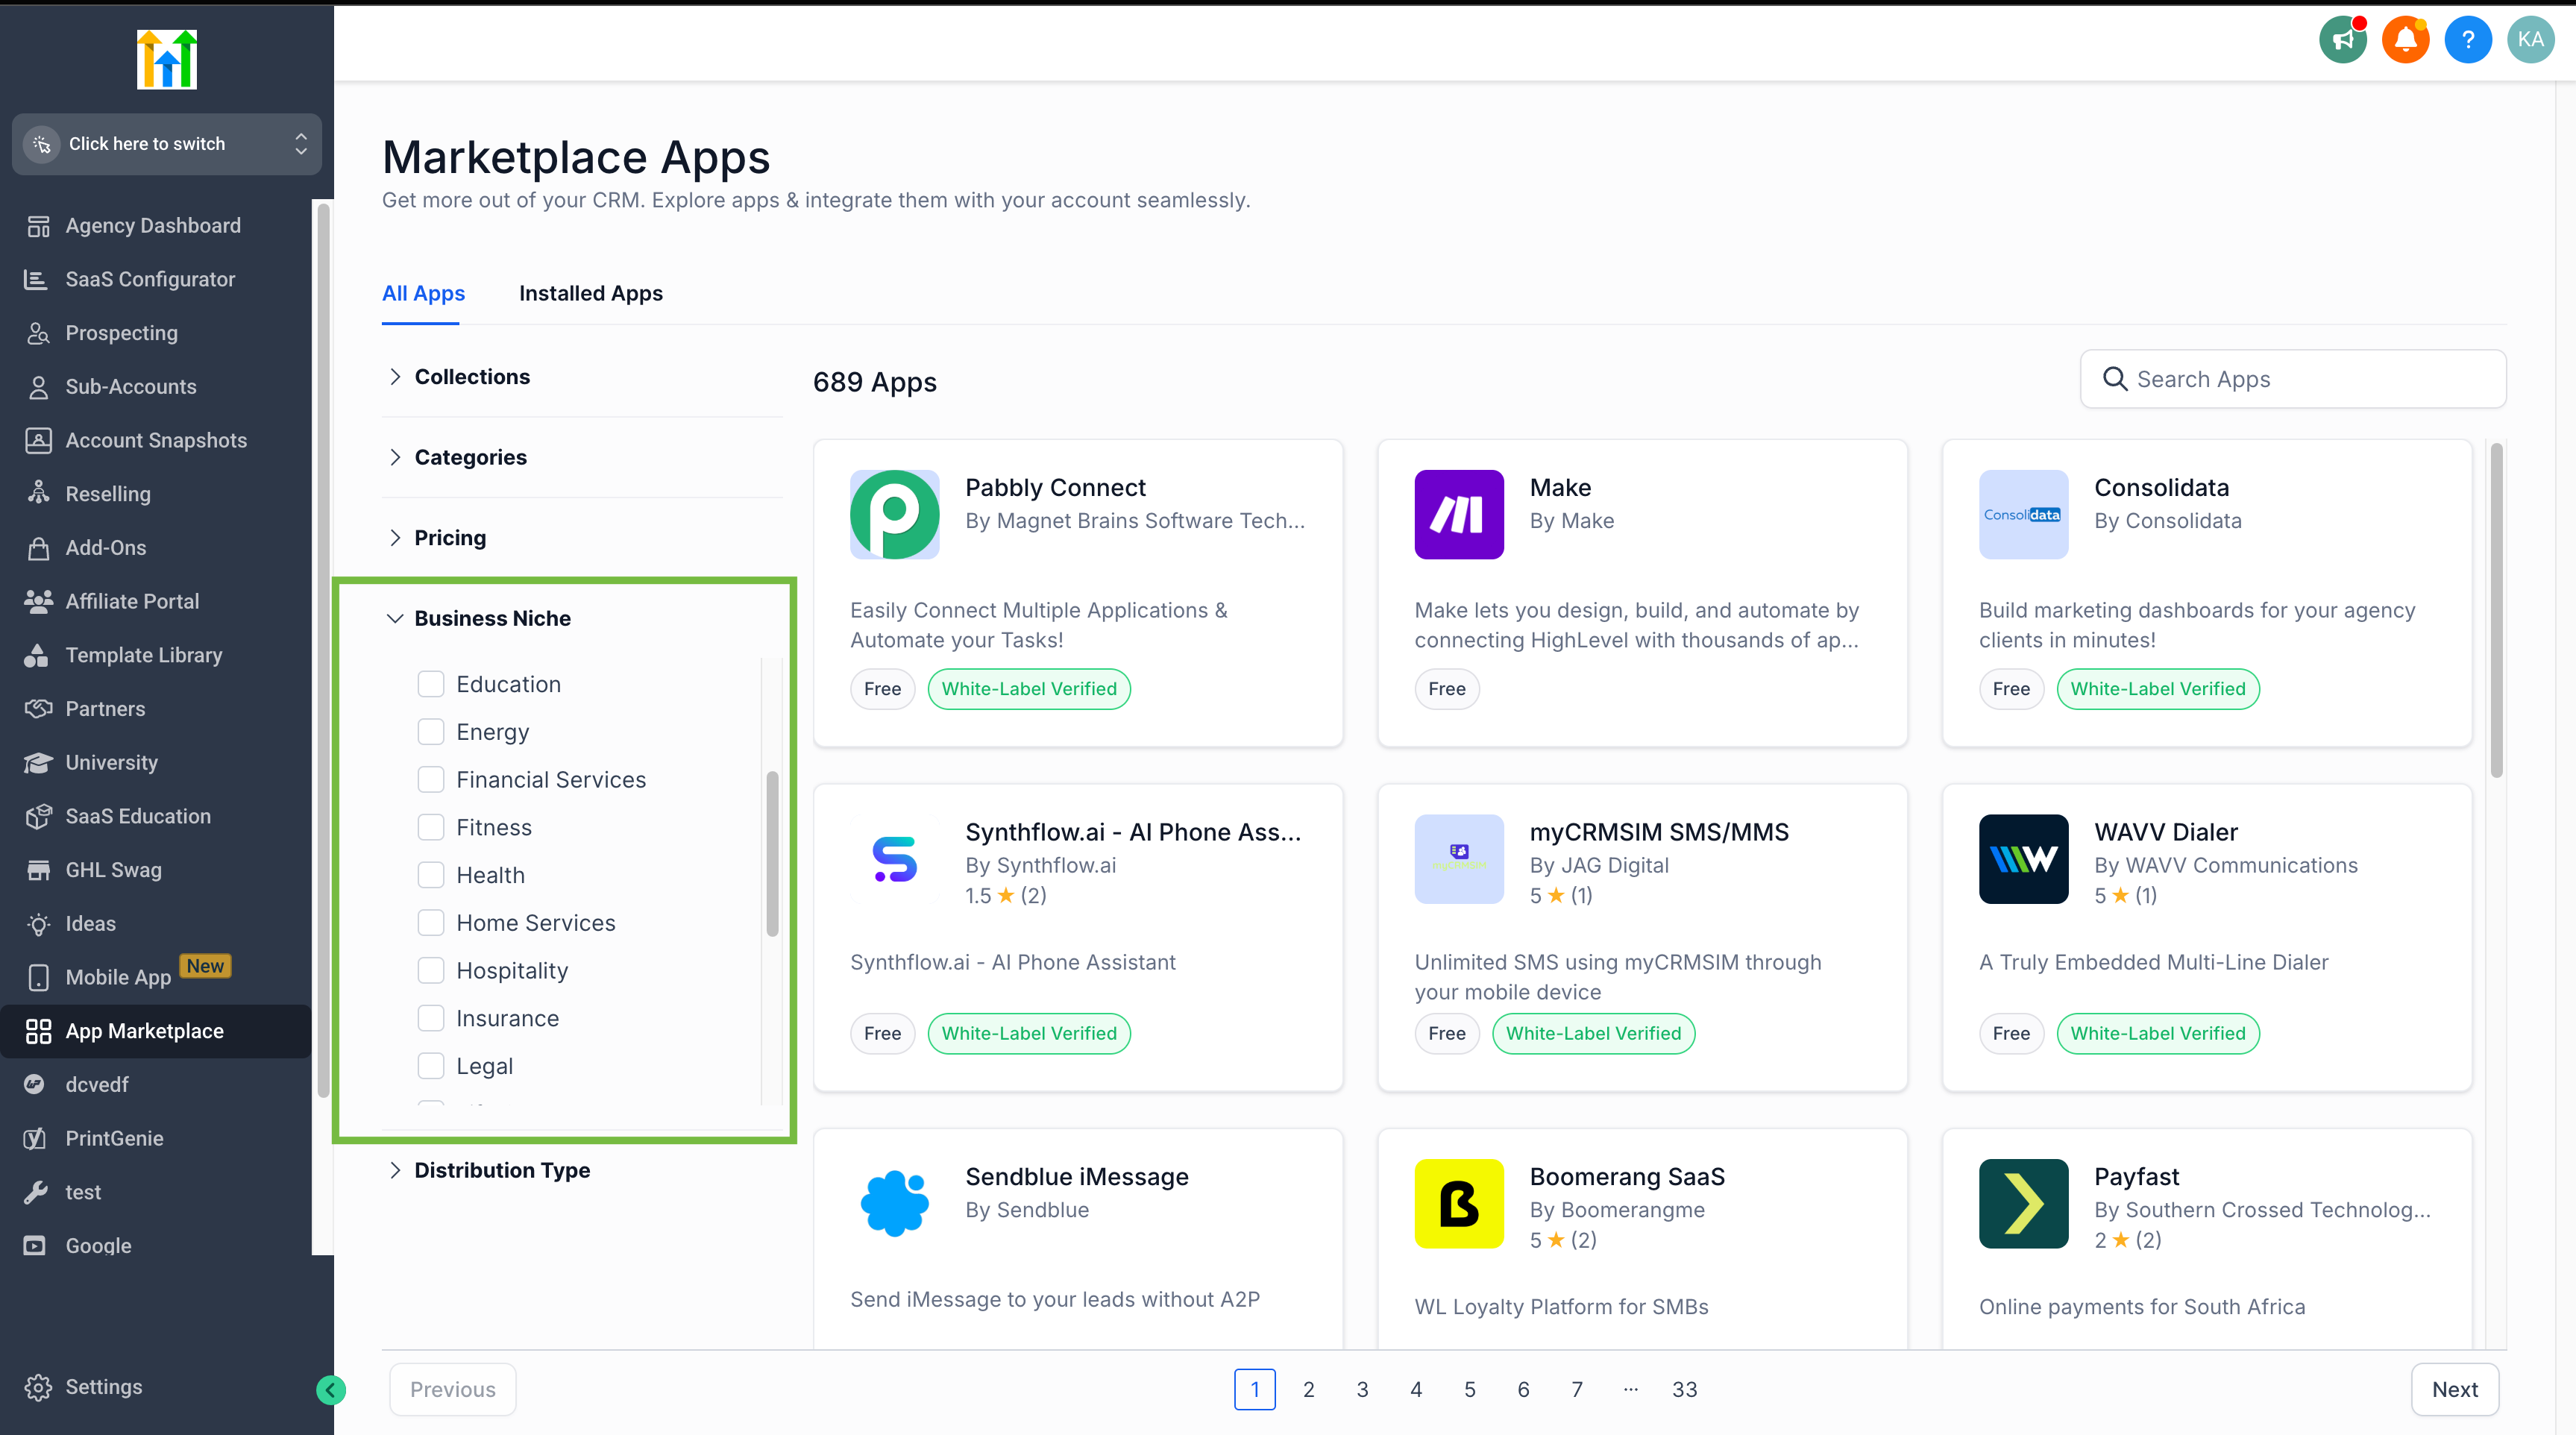The image size is (2576, 1435).
Task: Collapse the Business Niche section
Action: click(492, 618)
